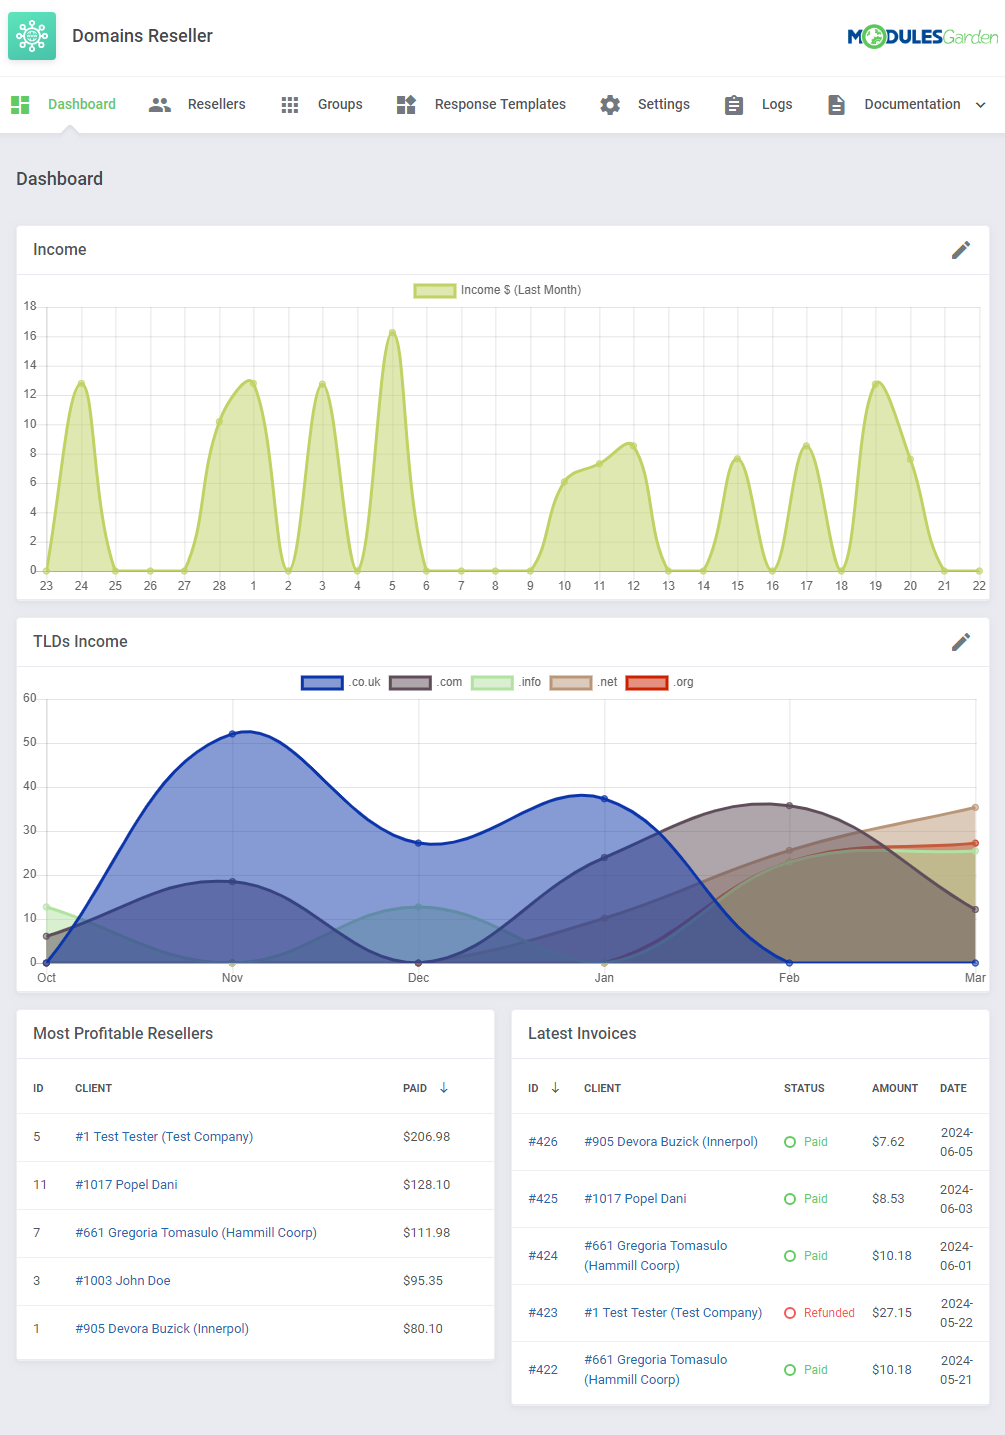This screenshot has width=1005, height=1435.
Task: Click the Documentation file icon
Action: point(837,104)
